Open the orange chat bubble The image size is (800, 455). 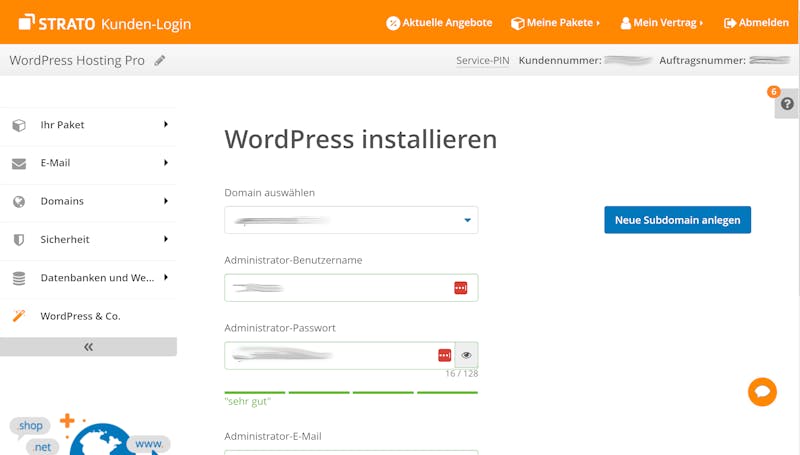coord(762,392)
